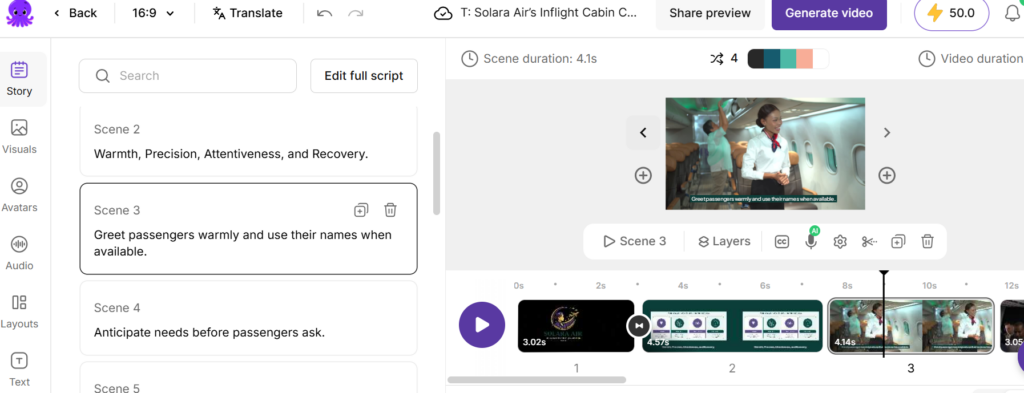The width and height of the screenshot is (1024, 393).
Task: Click the cloud saved status icon
Action: (443, 13)
